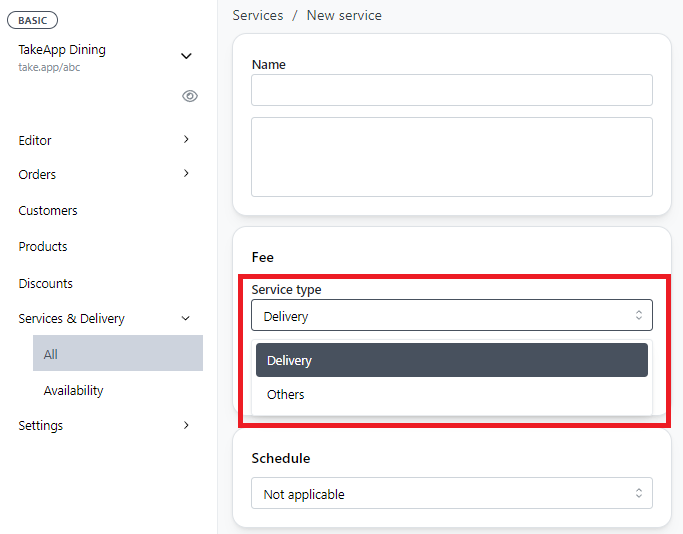
Task: Toggle the Service type dropdown
Action: coord(451,316)
